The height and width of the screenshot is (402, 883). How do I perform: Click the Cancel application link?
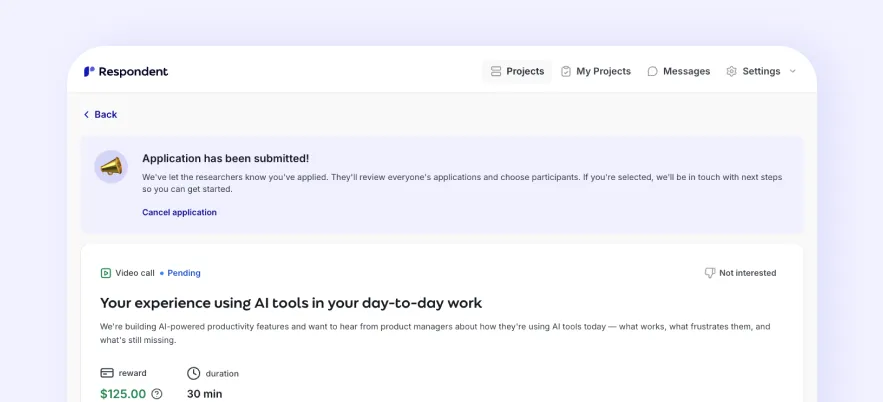click(179, 212)
